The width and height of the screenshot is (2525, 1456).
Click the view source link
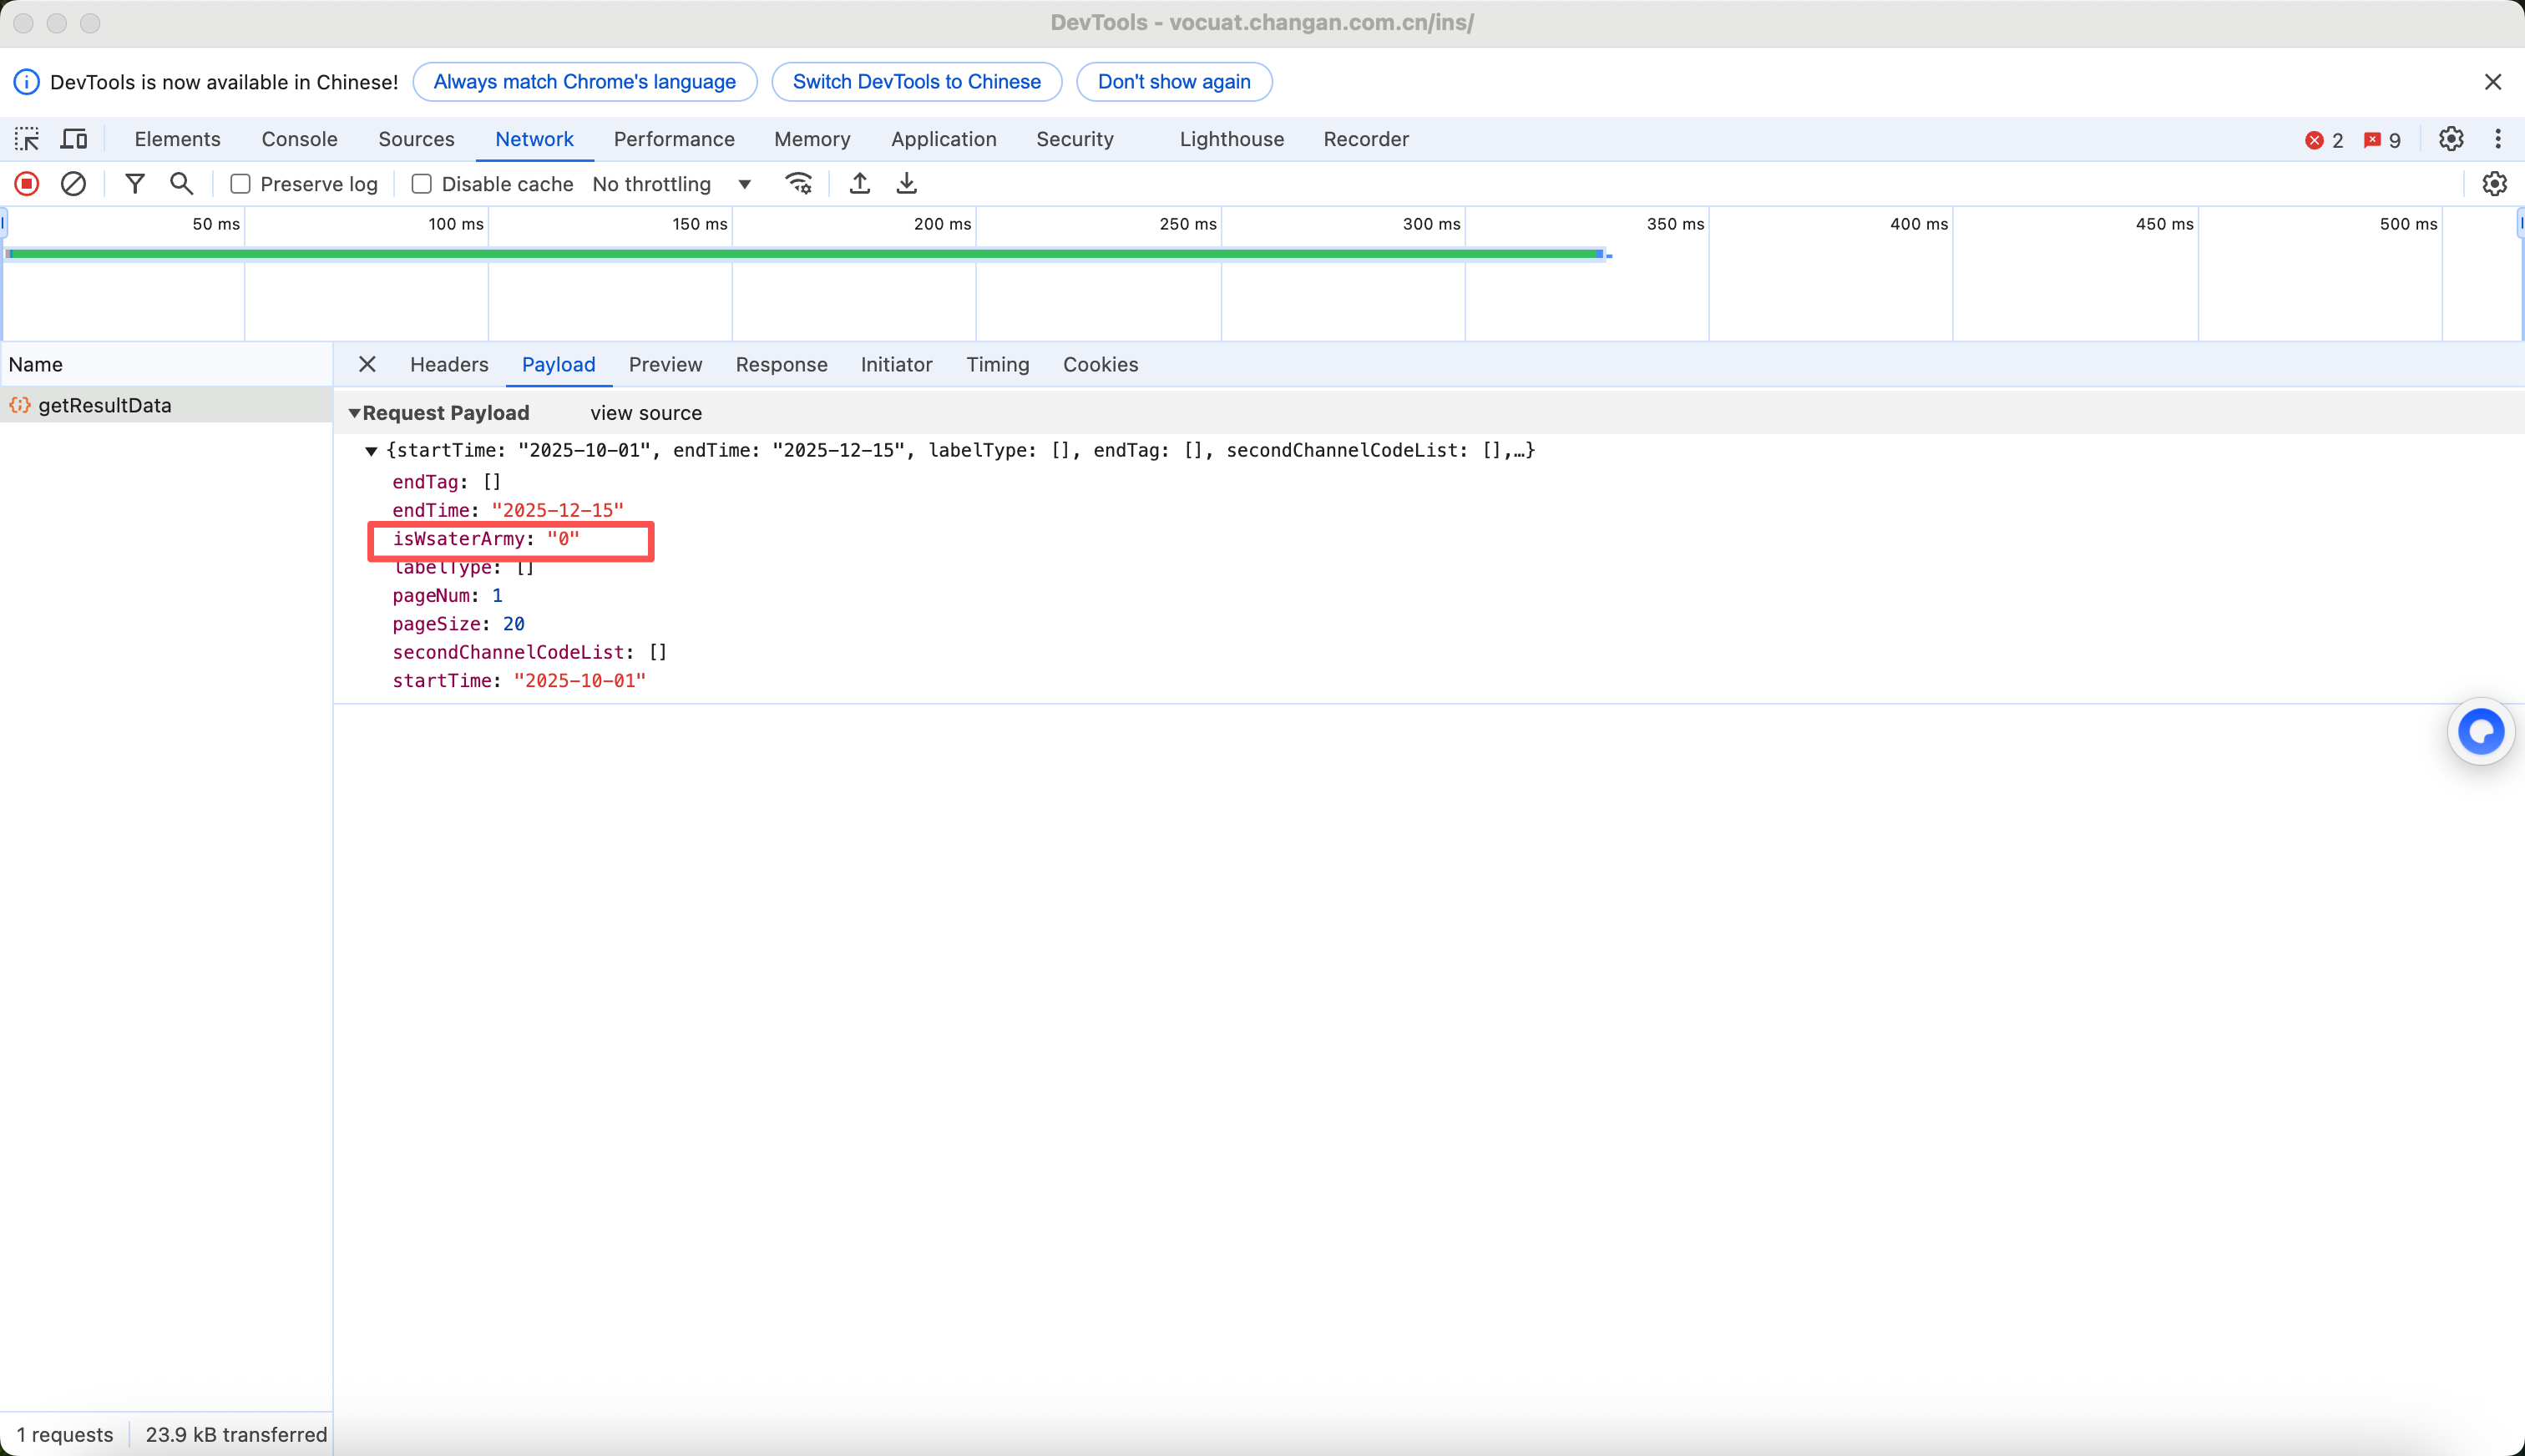click(645, 413)
